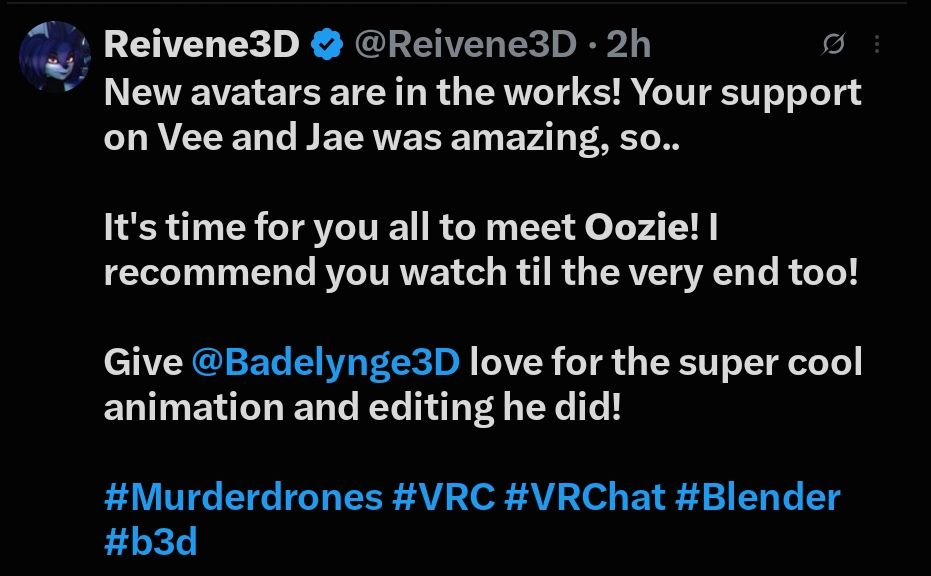
Task: Click the blue verified badge checkmark
Action: [x=327, y=45]
